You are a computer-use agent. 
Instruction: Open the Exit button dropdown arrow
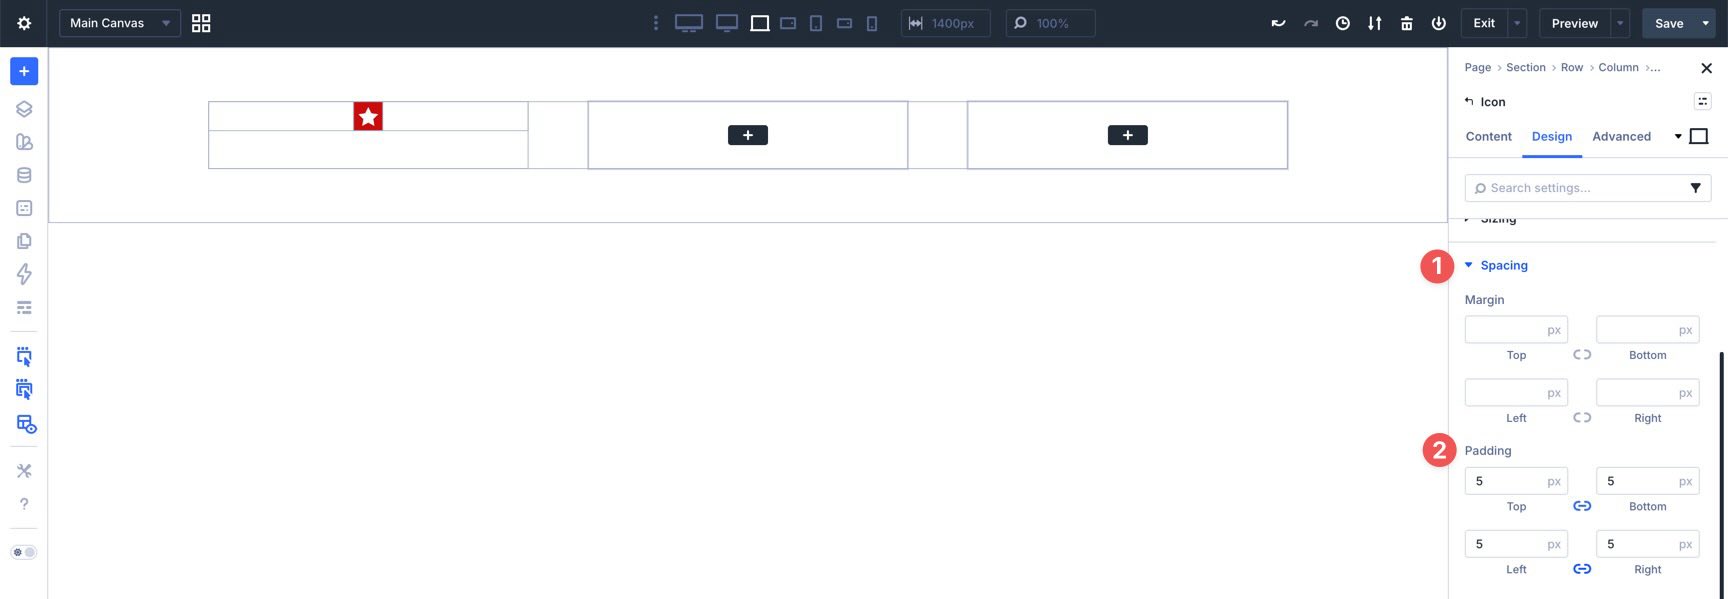[1517, 23]
